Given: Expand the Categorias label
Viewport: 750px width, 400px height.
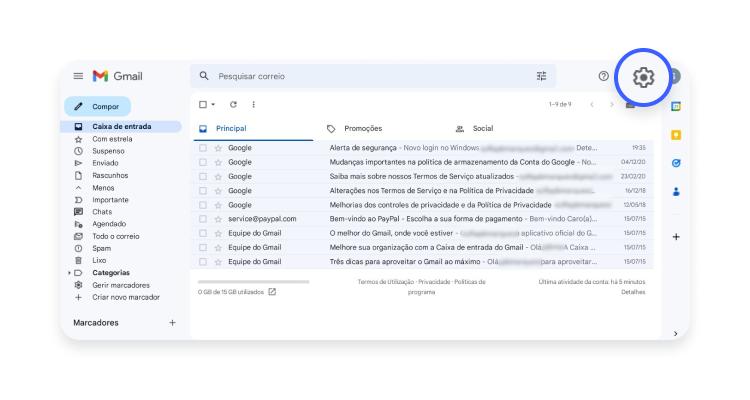Looking at the screenshot, I should [x=70, y=273].
